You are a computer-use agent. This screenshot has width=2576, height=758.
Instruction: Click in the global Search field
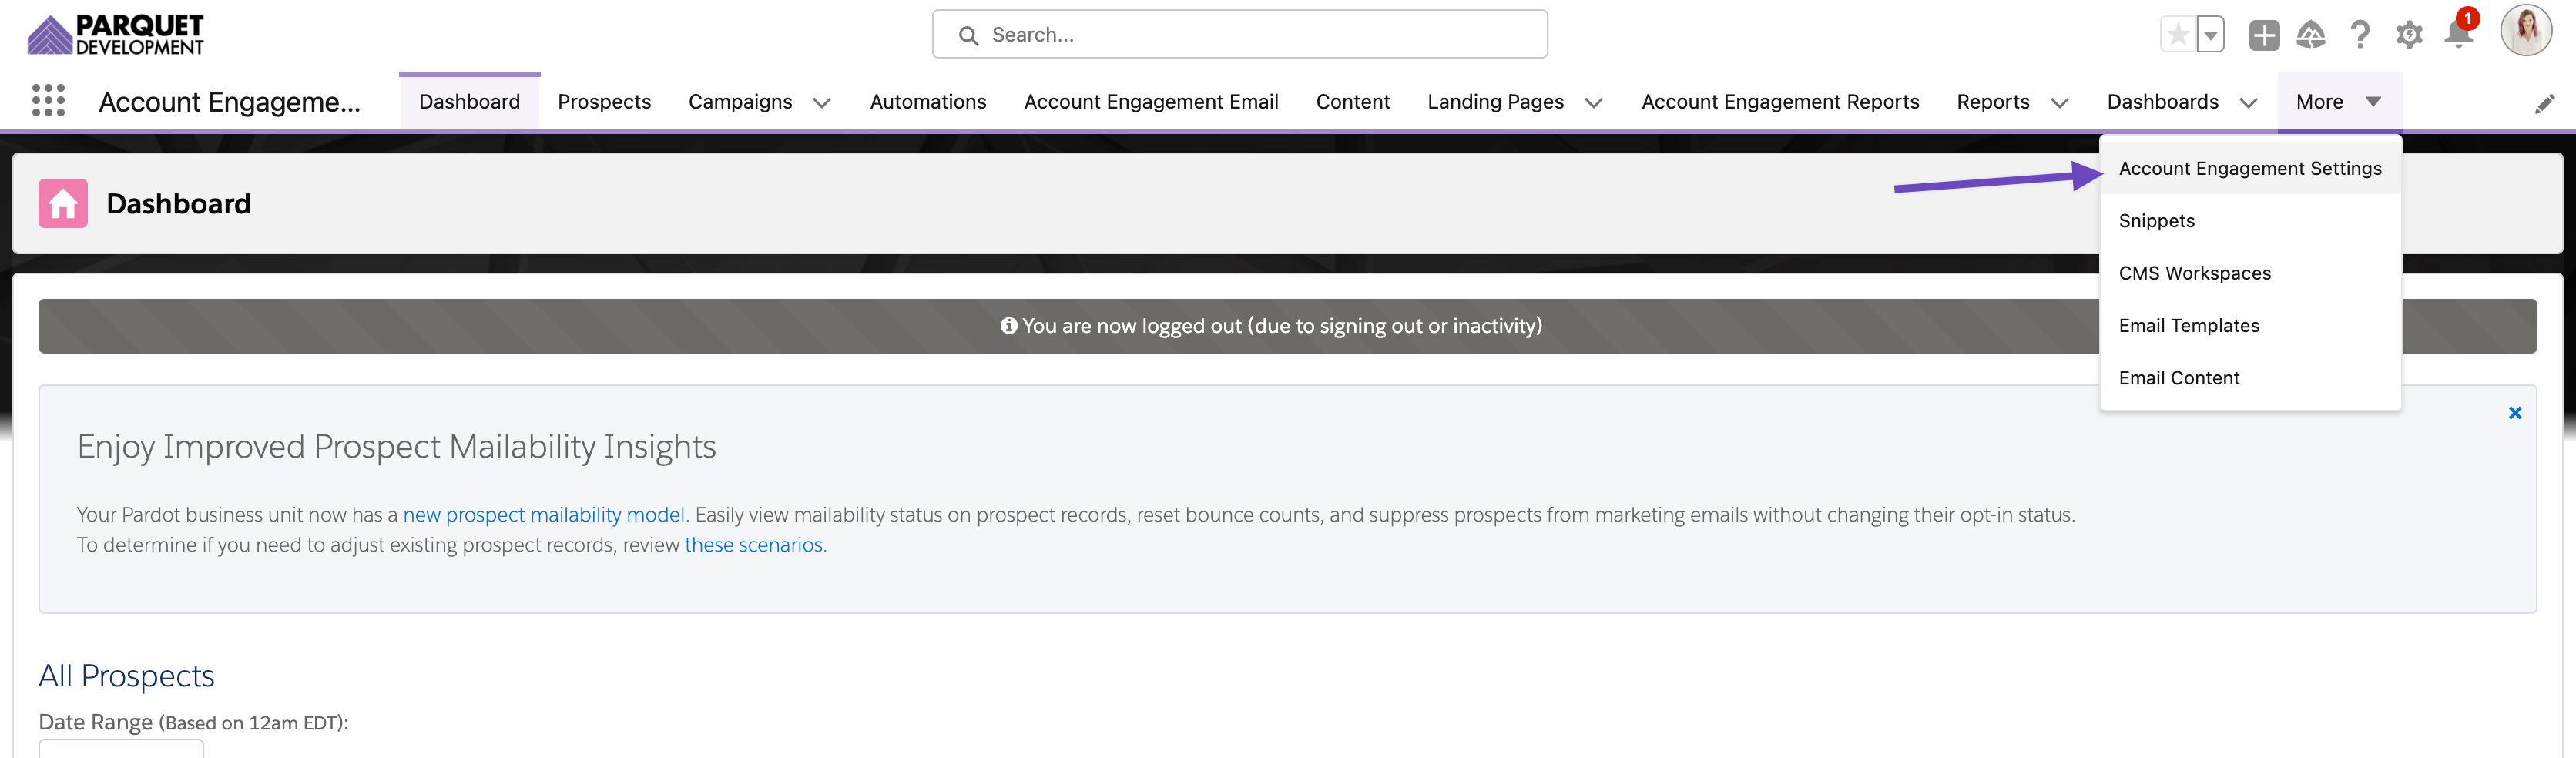click(1240, 35)
